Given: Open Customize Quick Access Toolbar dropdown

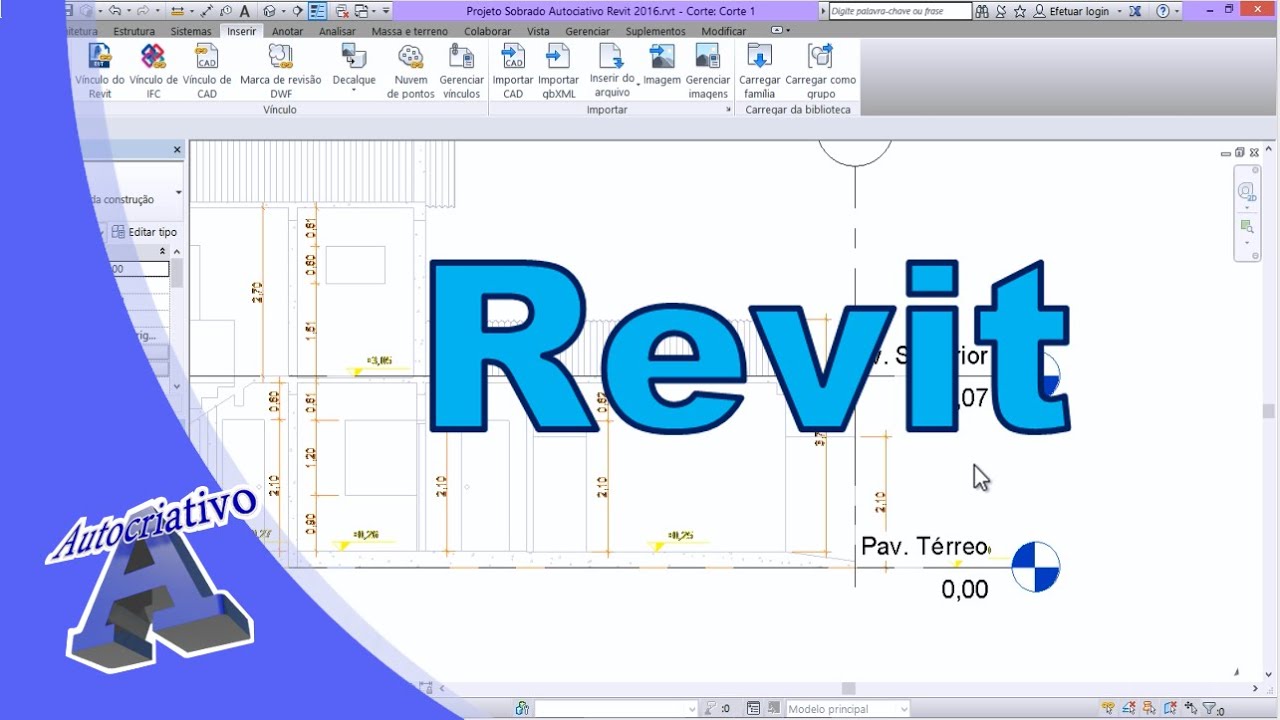Looking at the screenshot, I should coord(387,11).
